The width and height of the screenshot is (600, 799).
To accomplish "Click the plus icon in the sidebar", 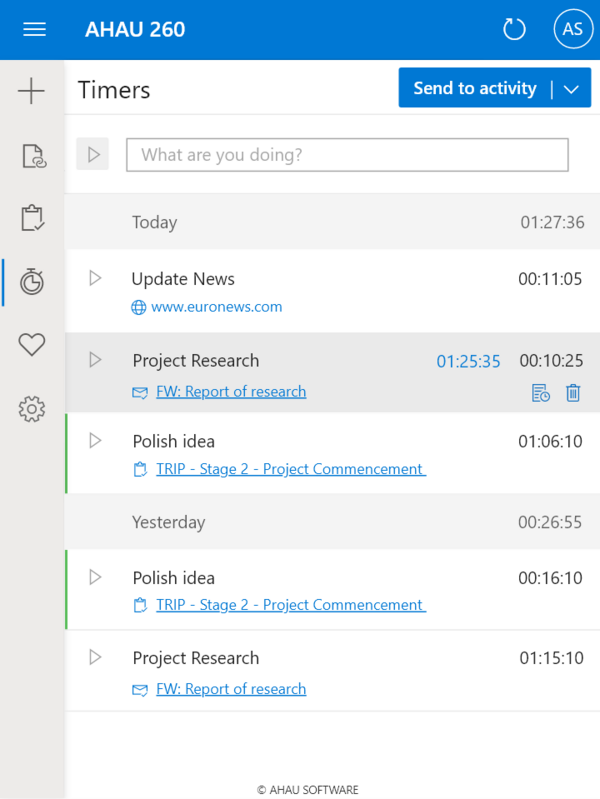I will coord(32,92).
